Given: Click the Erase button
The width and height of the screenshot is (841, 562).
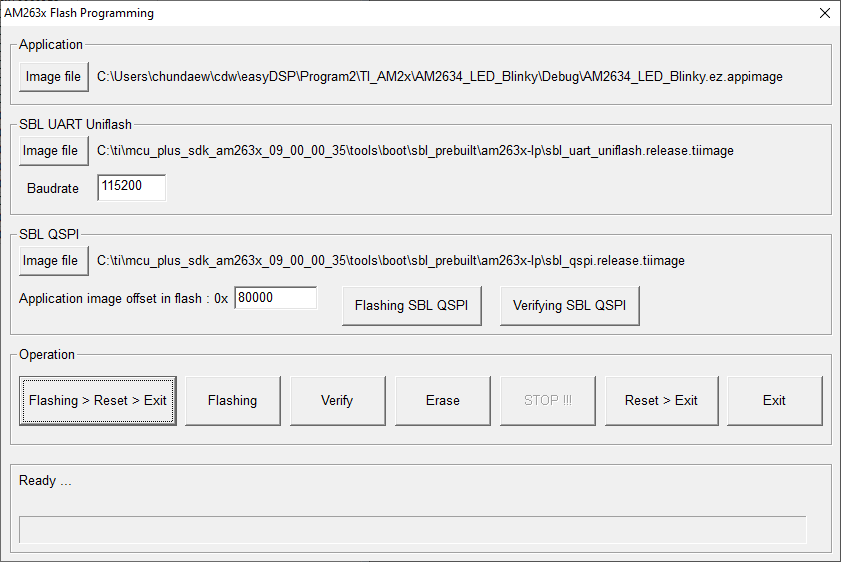Looking at the screenshot, I should coord(442,401).
